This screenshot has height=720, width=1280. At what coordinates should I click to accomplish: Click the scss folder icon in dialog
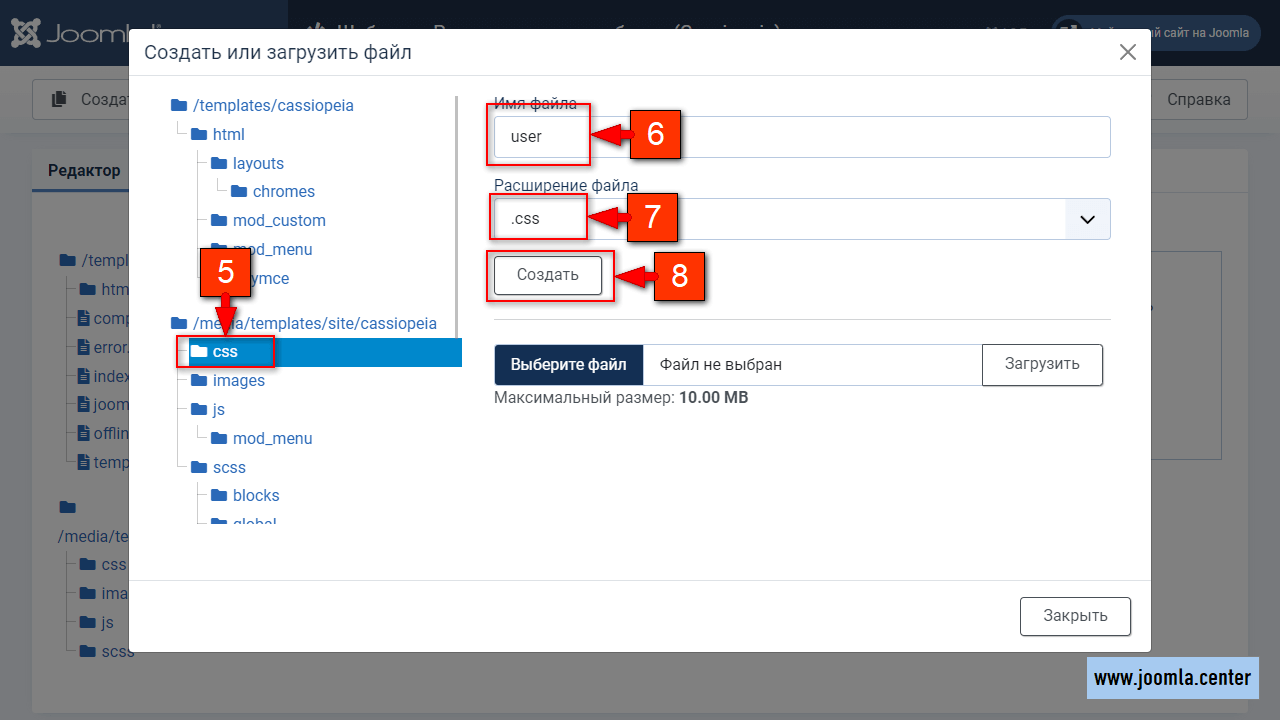[x=199, y=467]
